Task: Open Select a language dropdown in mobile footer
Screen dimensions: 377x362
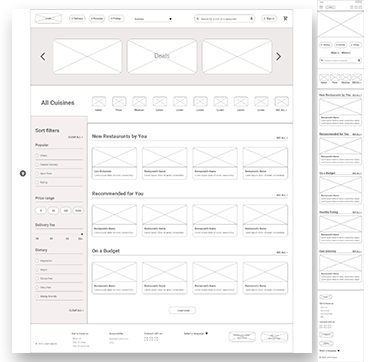Action: [330, 351]
